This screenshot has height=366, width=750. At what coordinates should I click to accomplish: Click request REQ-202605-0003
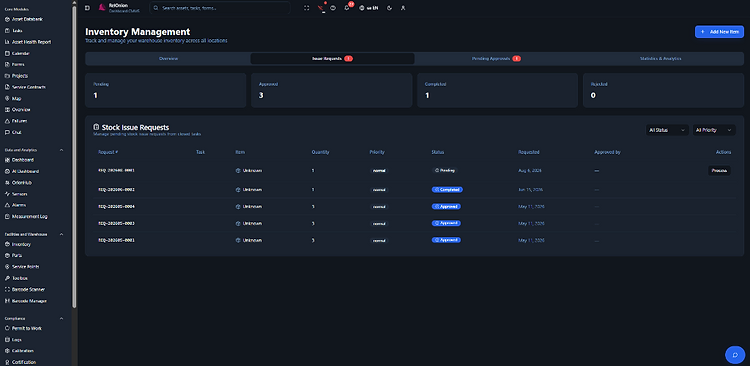click(116, 223)
